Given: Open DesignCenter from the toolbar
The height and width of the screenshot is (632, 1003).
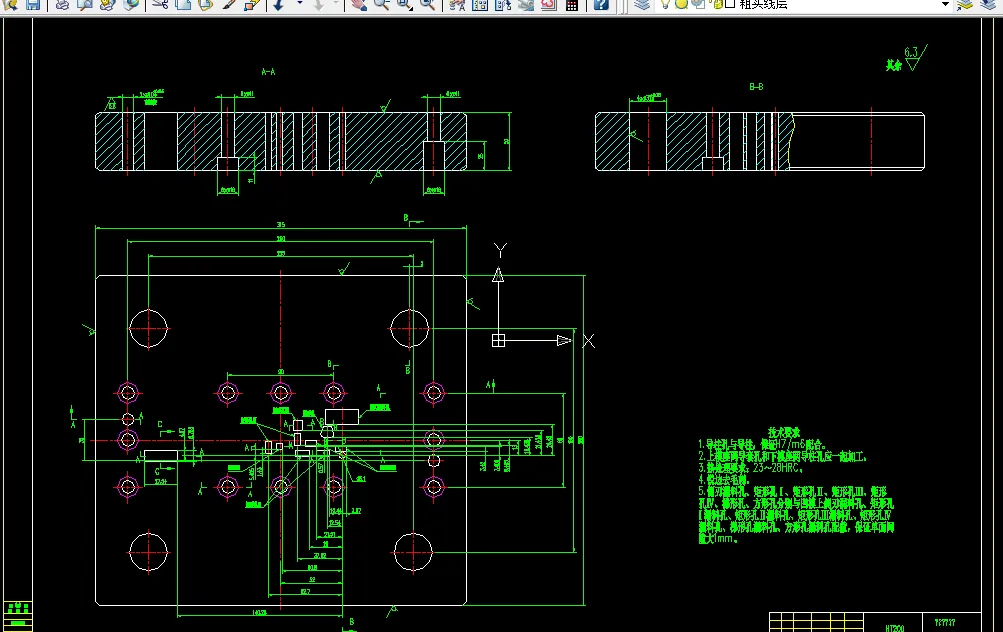Looking at the screenshot, I should (x=480, y=5).
